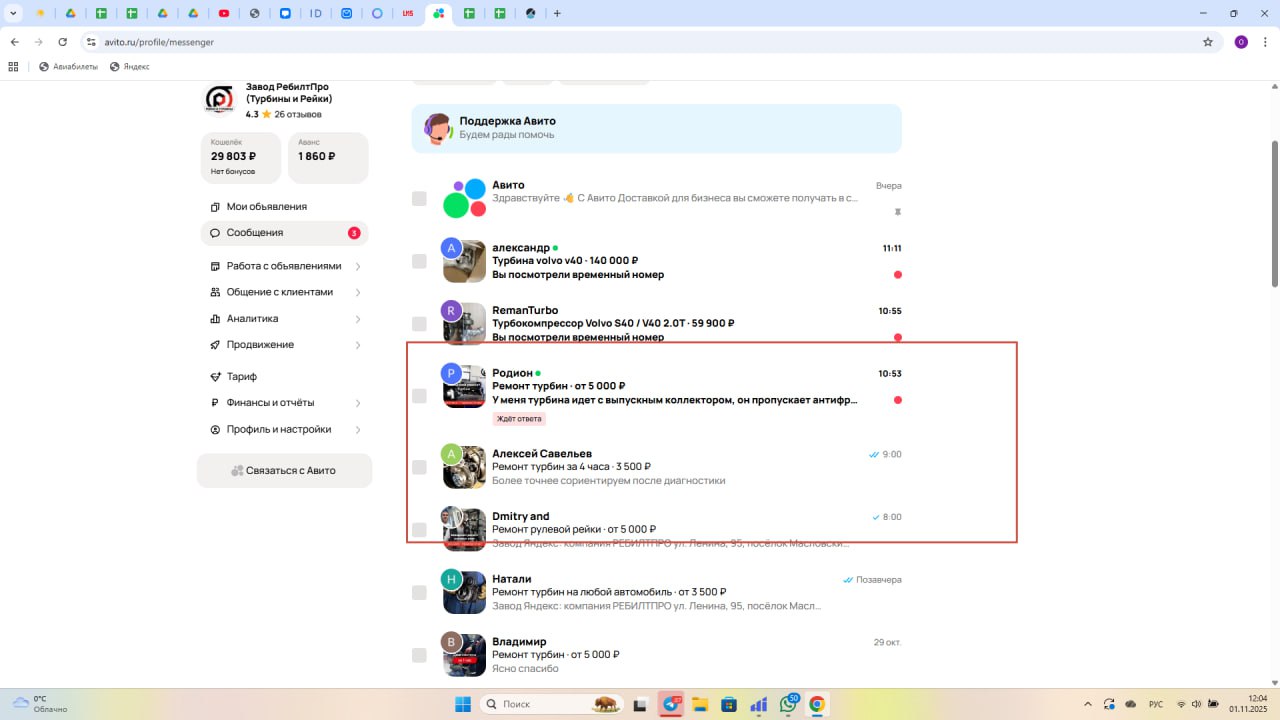Image resolution: width=1280 pixels, height=720 pixels.
Task: Click the РебилтПро profile logo
Action: click(x=219, y=100)
